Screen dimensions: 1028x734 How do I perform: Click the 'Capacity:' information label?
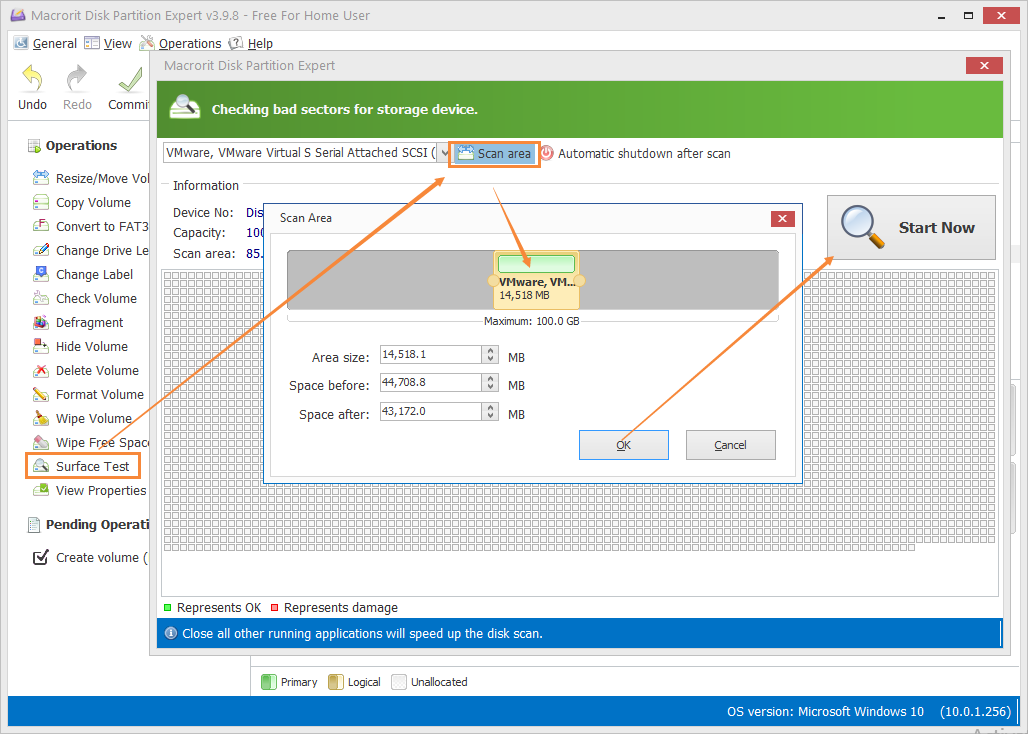[x=199, y=233]
